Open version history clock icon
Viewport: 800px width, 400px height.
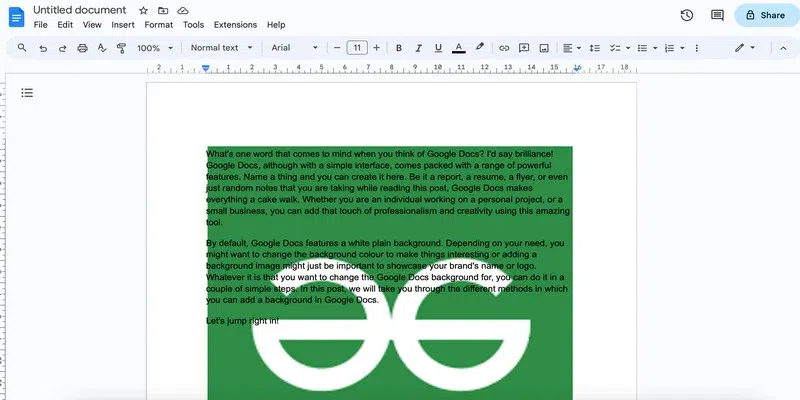pyautogui.click(x=687, y=15)
